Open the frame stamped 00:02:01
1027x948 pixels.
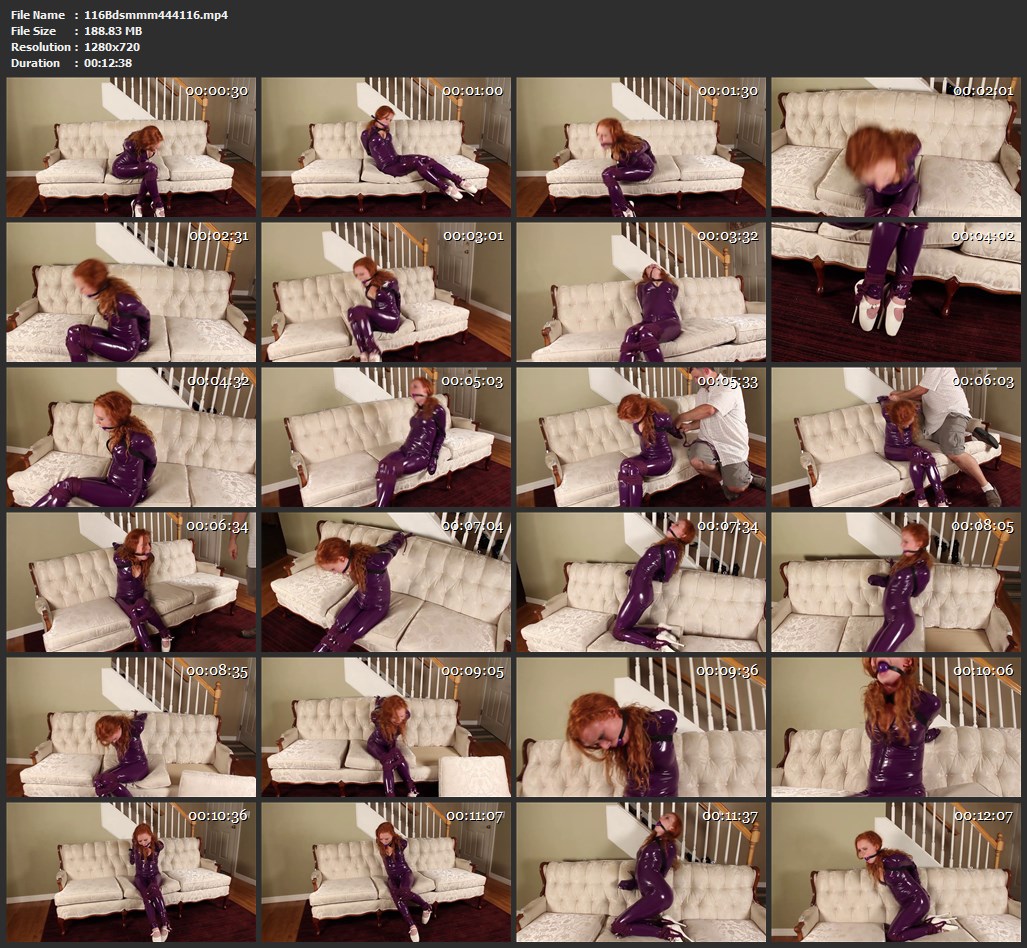coord(896,147)
